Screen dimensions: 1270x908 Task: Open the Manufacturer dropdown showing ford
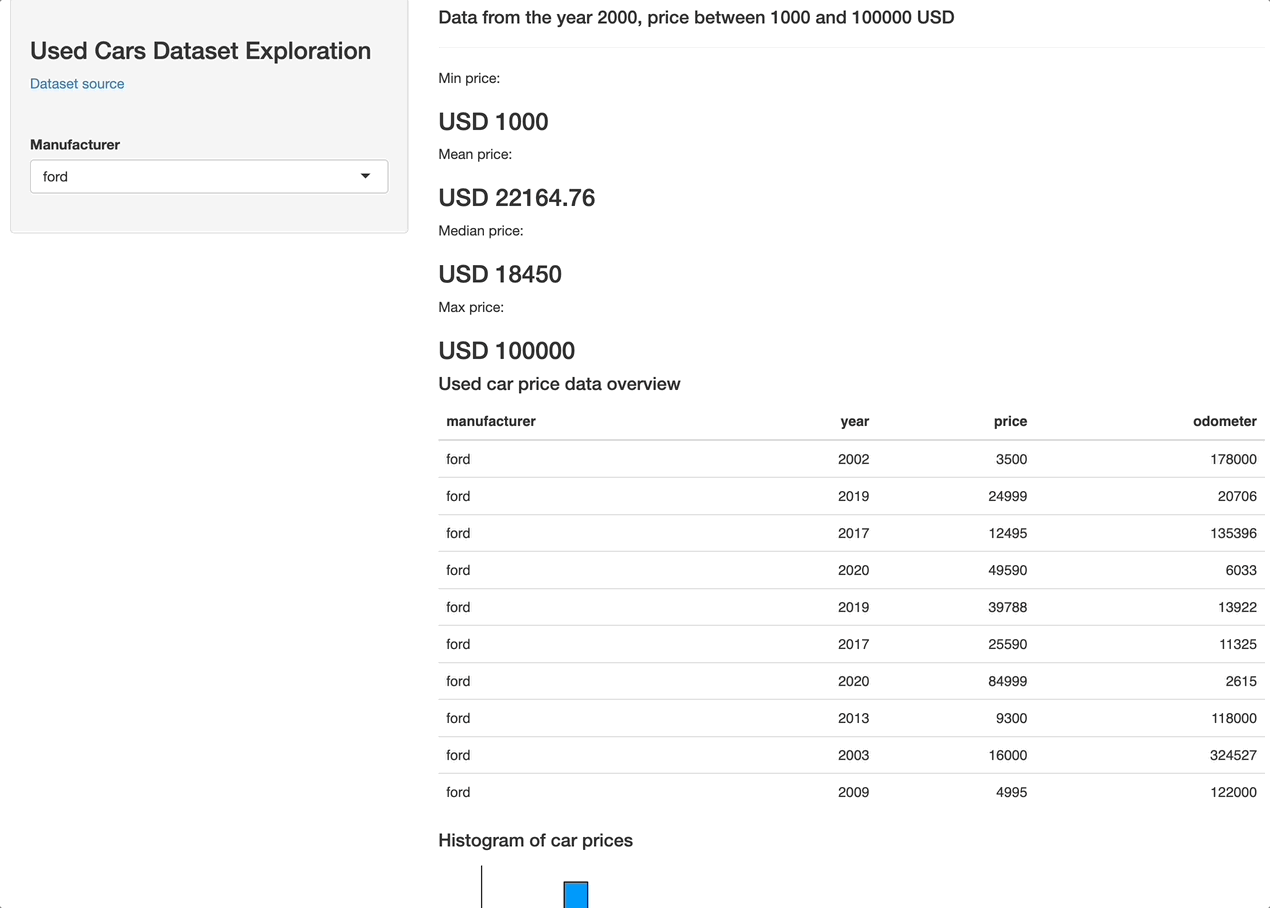pos(209,176)
